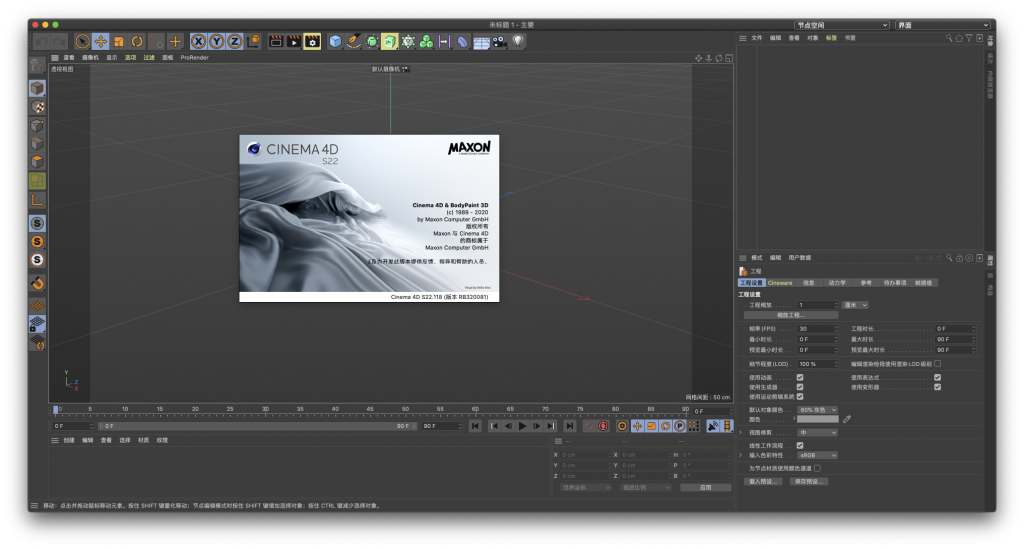Select the Scale tool
Screen dimensions: 1024x549
[x=119, y=42]
